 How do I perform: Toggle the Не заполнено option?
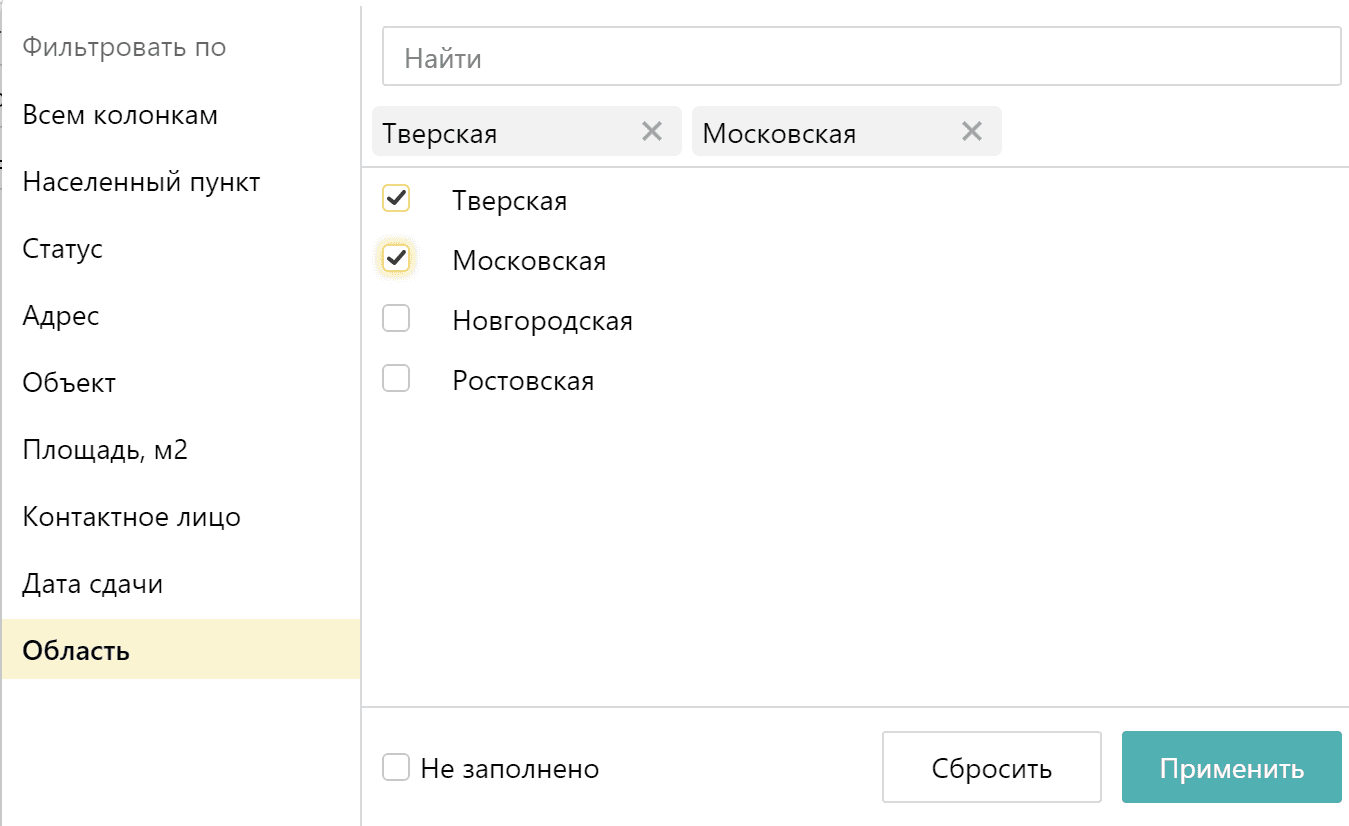click(x=395, y=767)
